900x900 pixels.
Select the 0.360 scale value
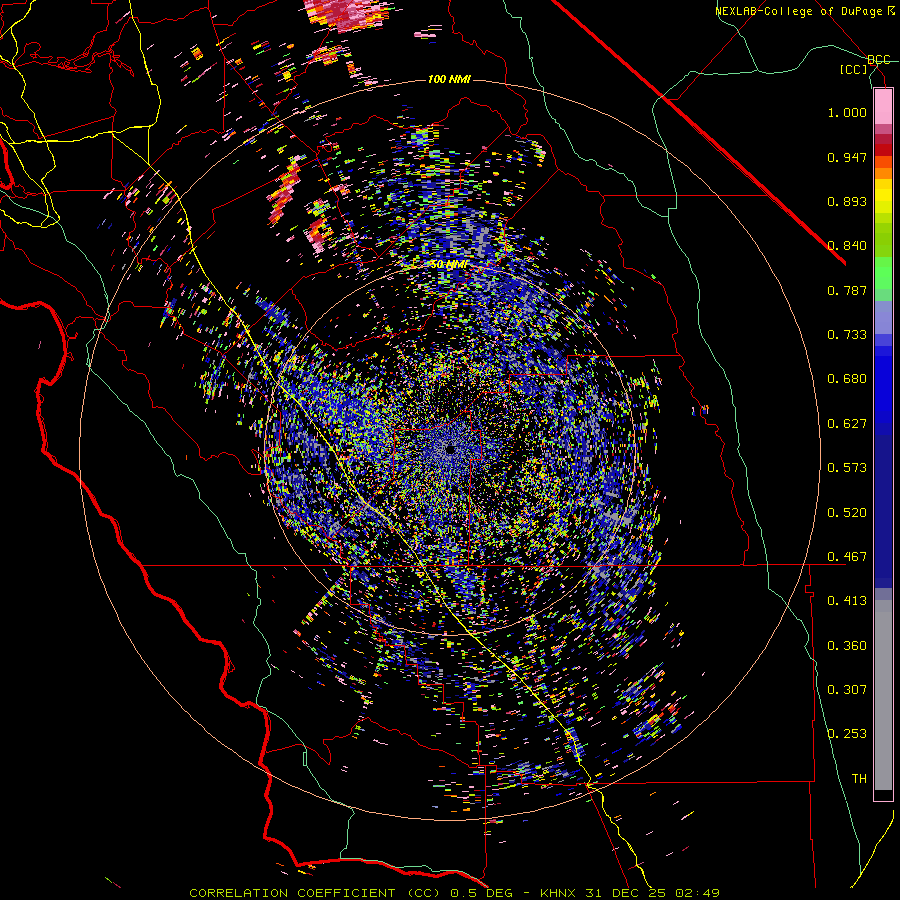[847, 646]
